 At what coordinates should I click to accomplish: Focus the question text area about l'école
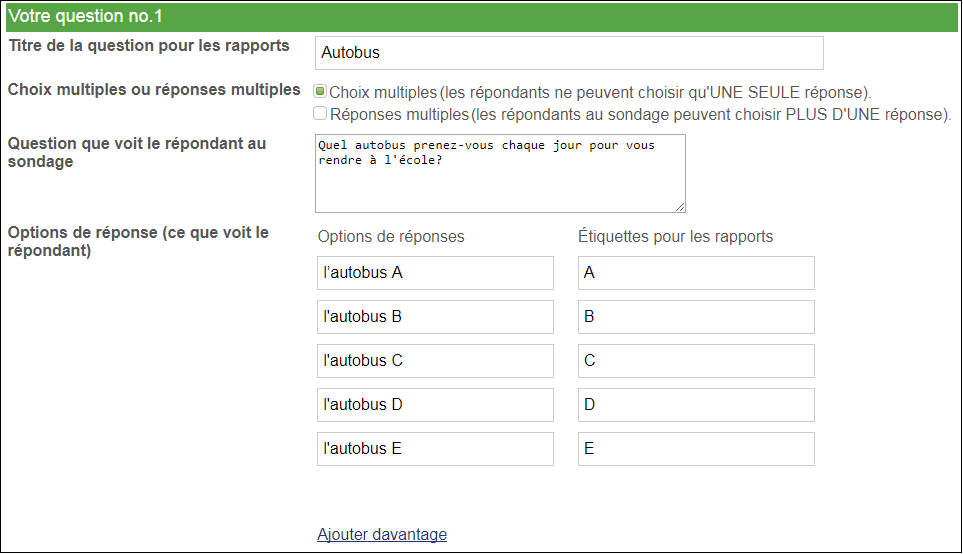coord(500,173)
